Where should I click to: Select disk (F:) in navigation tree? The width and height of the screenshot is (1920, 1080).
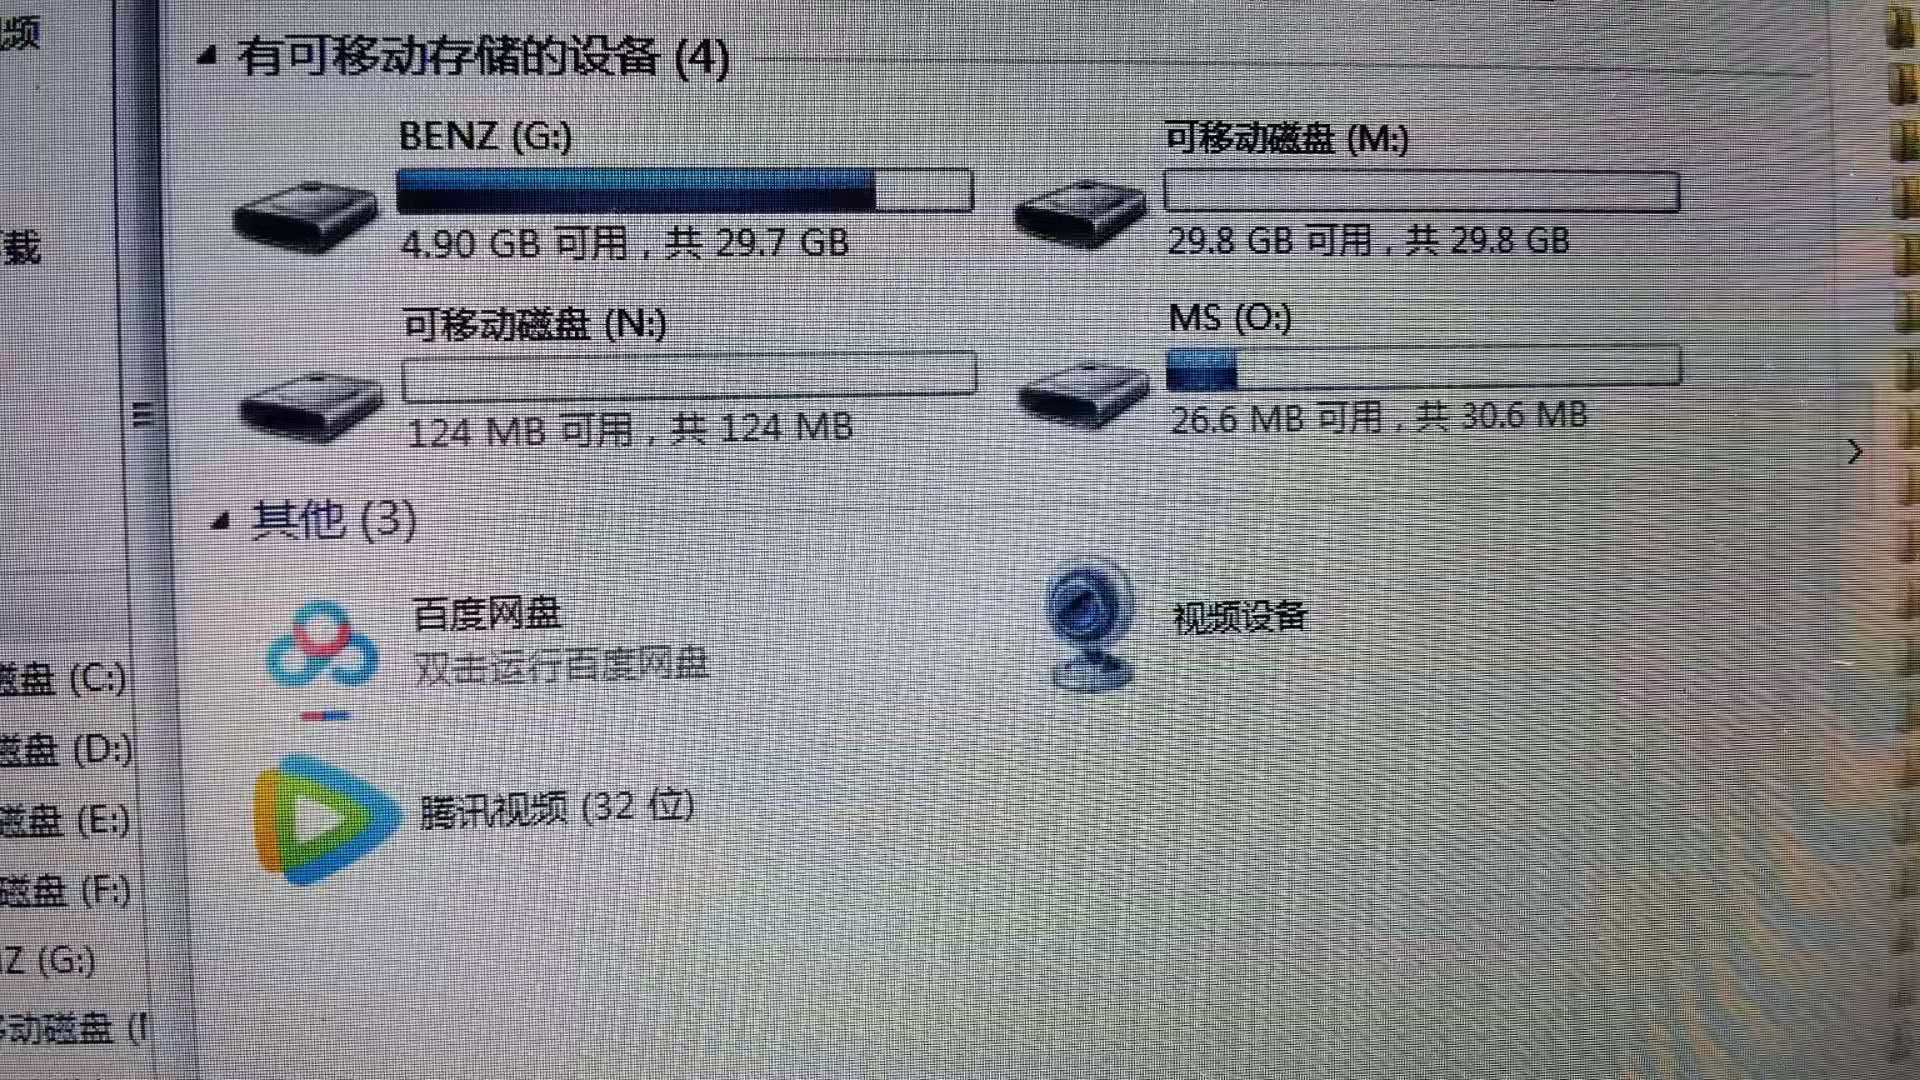pyautogui.click(x=64, y=890)
